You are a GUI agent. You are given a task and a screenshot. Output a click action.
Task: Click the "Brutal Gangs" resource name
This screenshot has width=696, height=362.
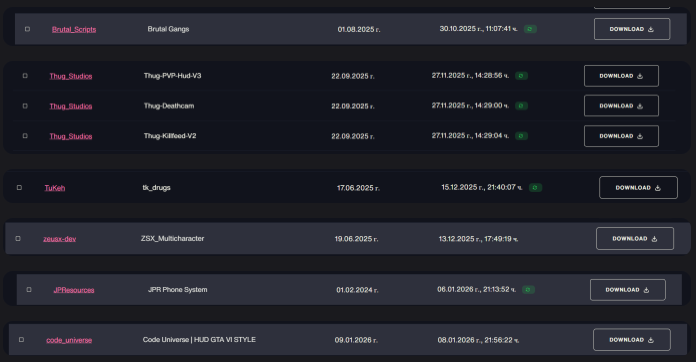(x=168, y=29)
